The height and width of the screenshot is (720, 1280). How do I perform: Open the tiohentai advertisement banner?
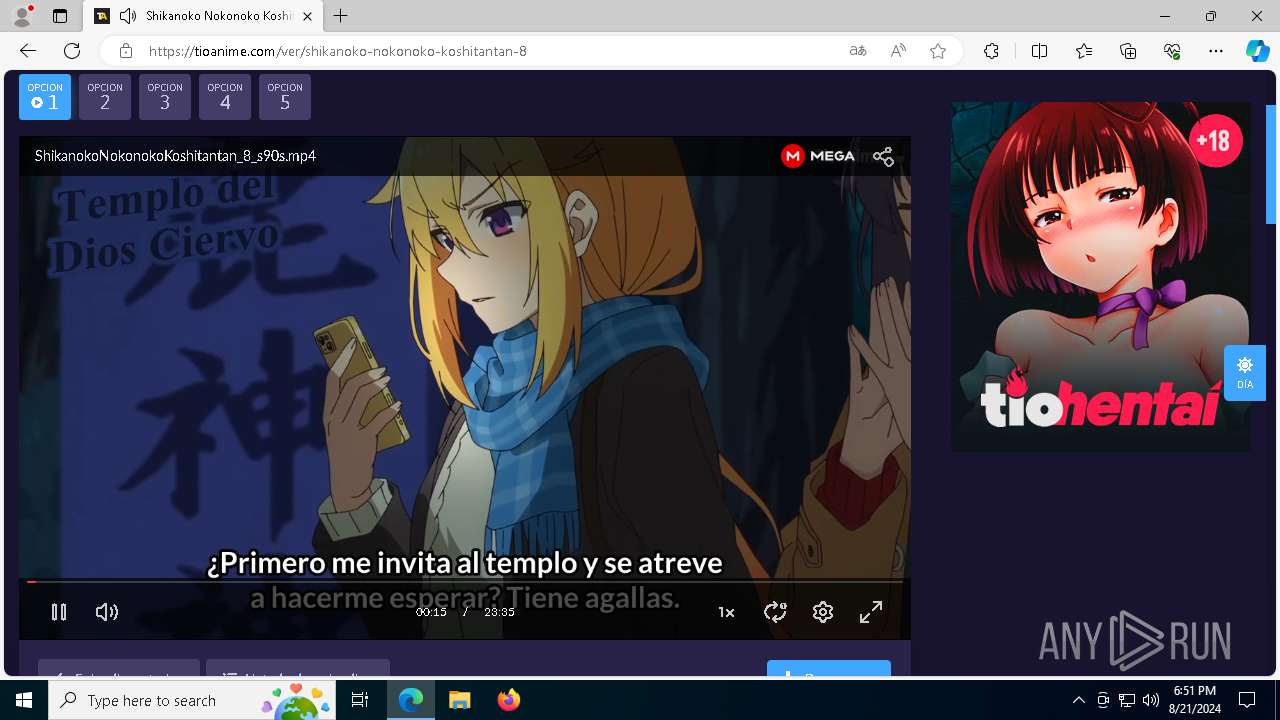tap(1101, 276)
